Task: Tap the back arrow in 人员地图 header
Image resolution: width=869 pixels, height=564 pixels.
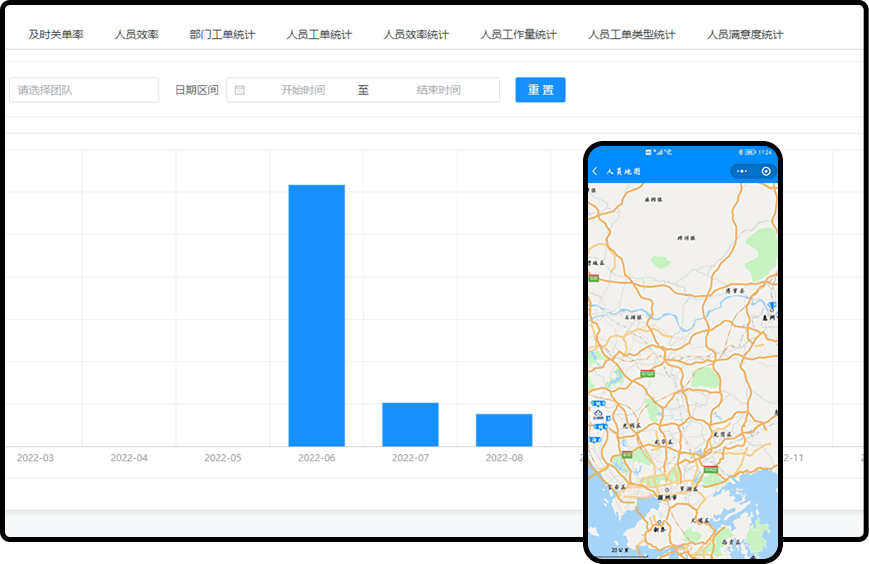Action: [x=596, y=171]
